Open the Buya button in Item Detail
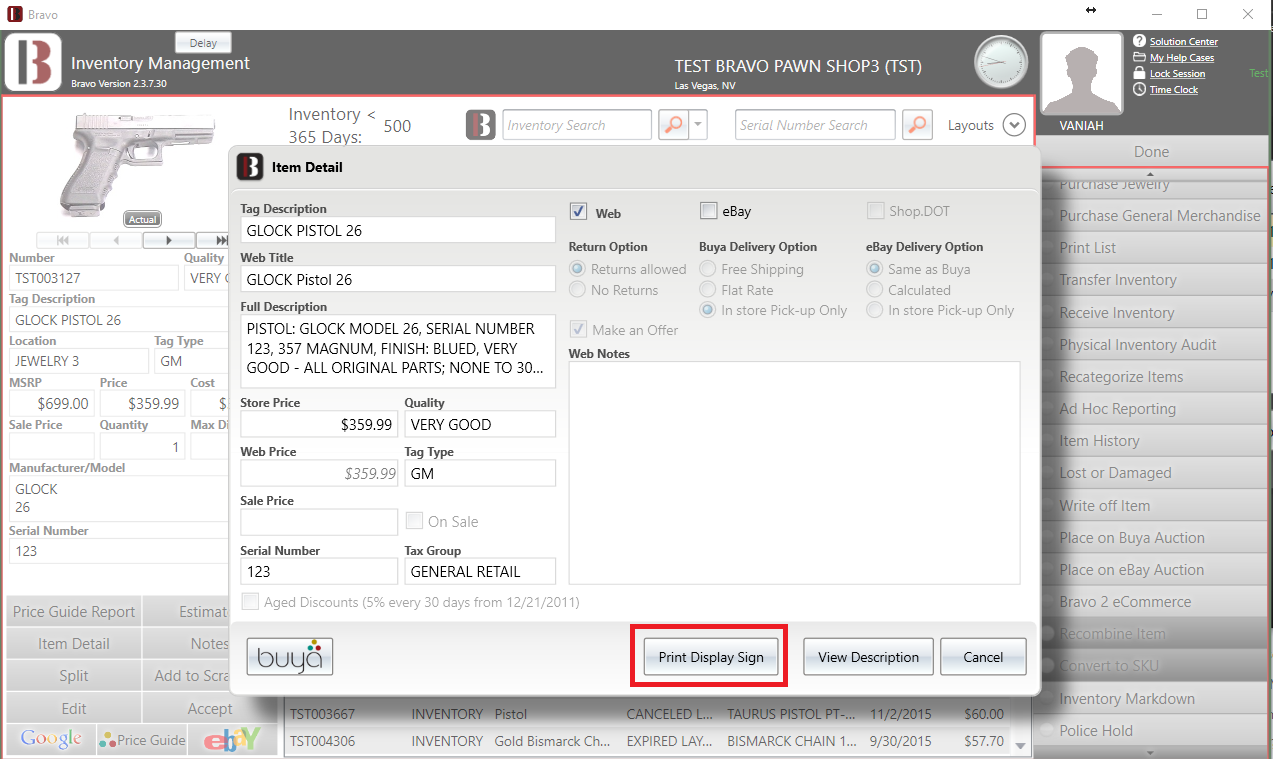This screenshot has height=759, width=1273. [x=290, y=656]
